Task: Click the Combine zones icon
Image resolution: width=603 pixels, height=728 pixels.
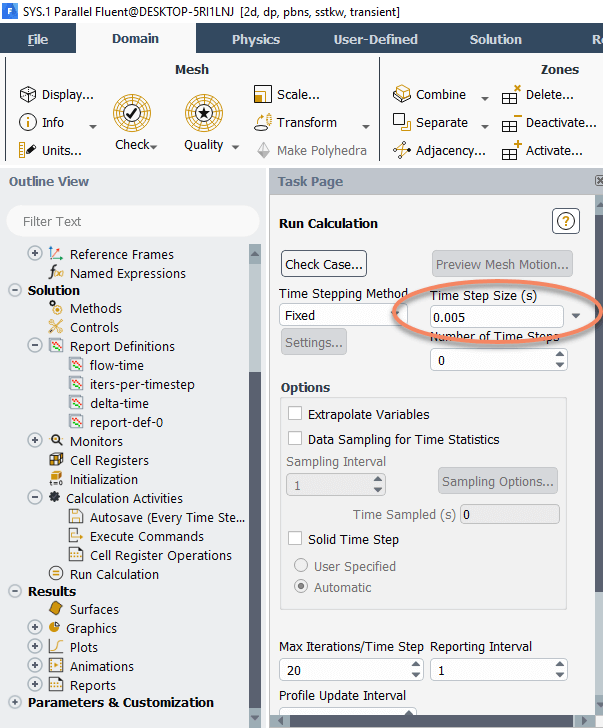Action: (x=402, y=94)
